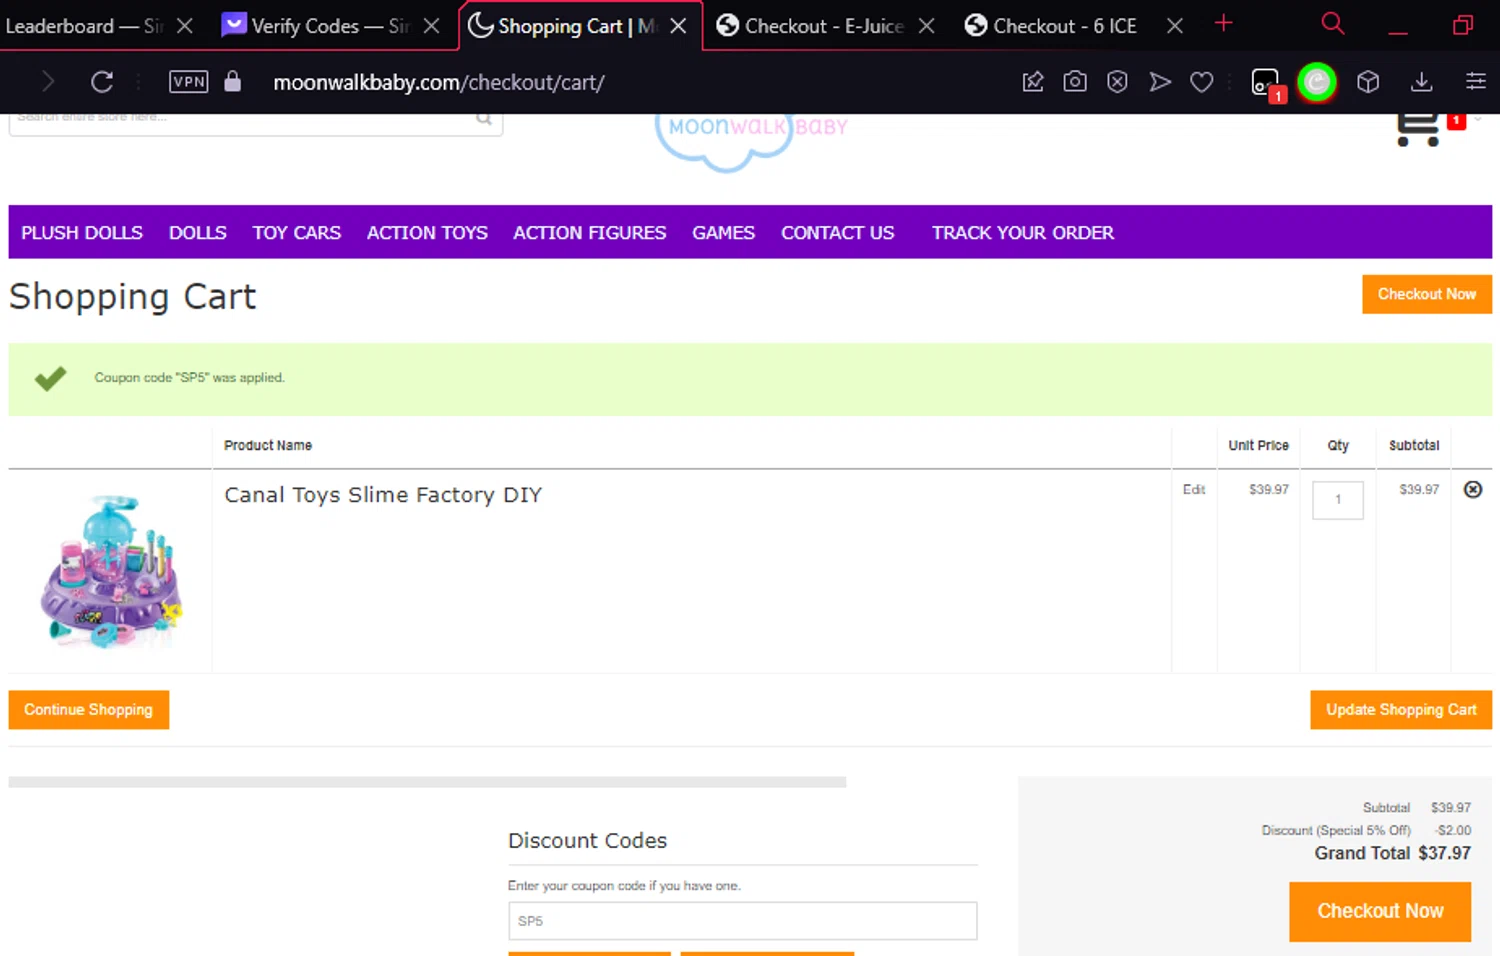The width and height of the screenshot is (1500, 956).
Task: Close the Verify Codes tab
Action: [x=431, y=26]
